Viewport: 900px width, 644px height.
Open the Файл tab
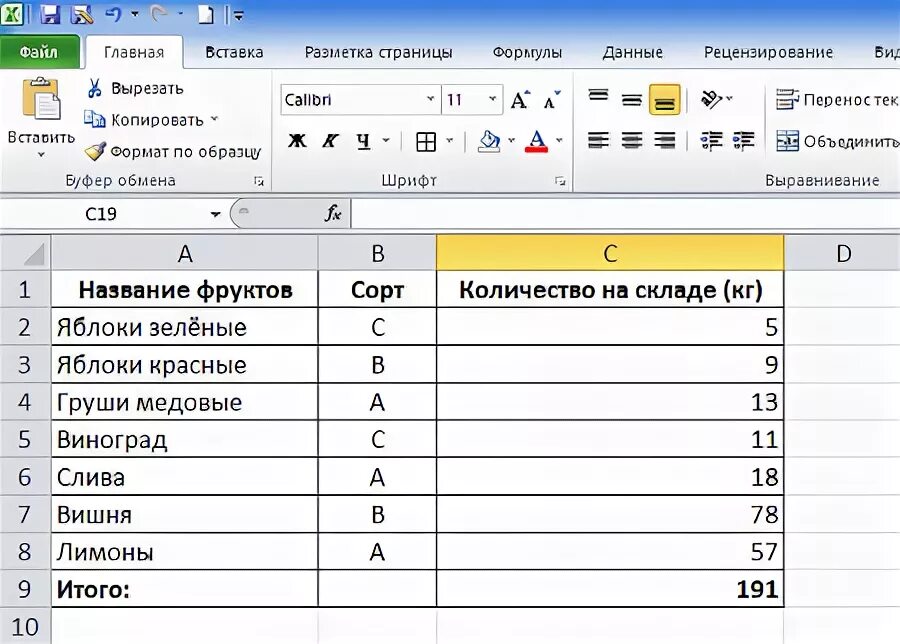click(39, 52)
